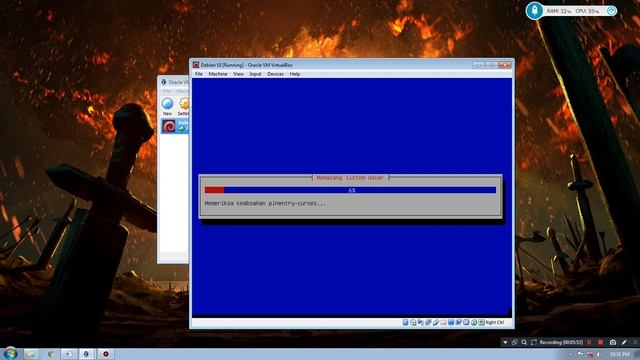This screenshot has height=360, width=640.
Task: Show hidden system tray icons
Action: tap(571, 354)
